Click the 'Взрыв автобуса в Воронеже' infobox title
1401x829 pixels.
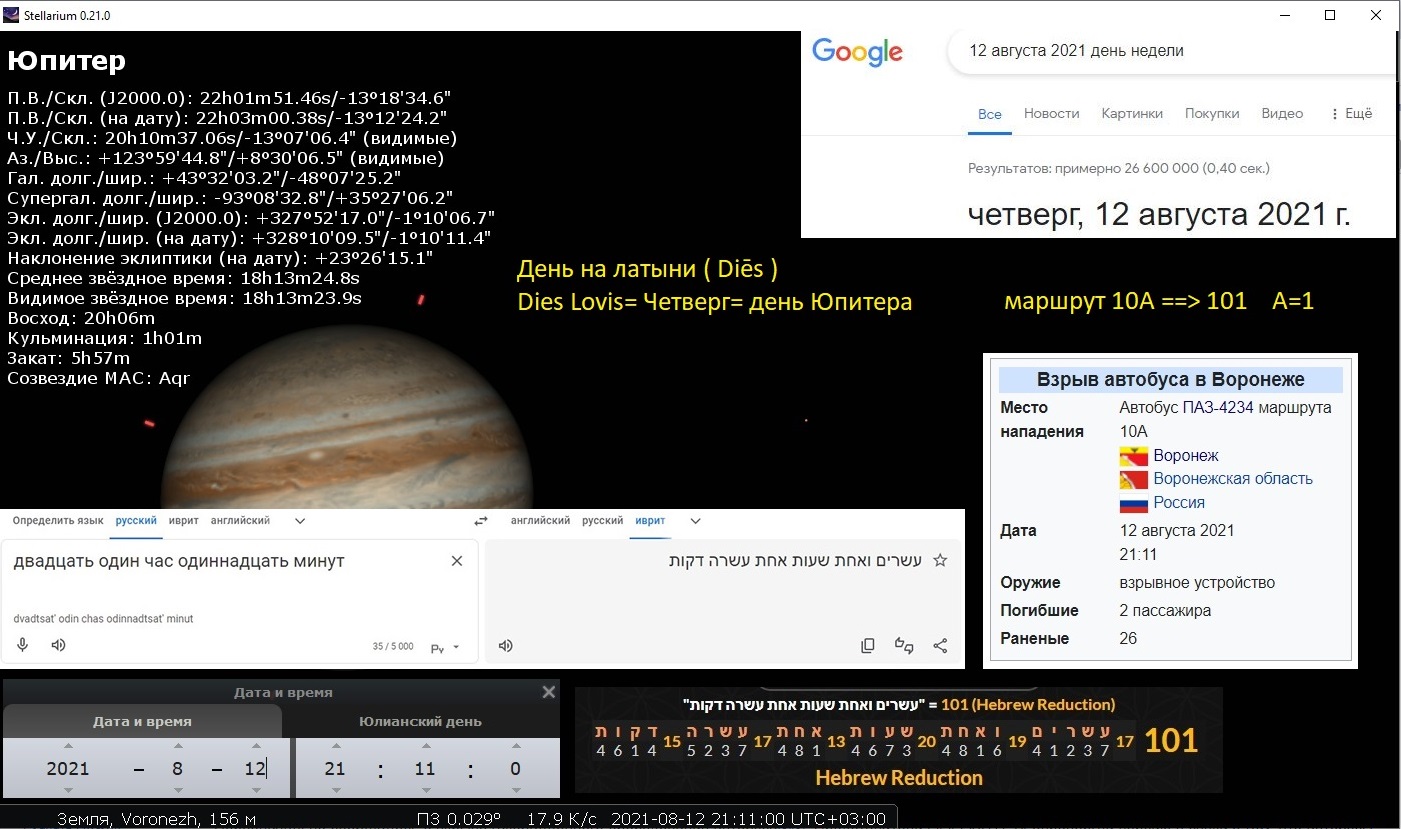(1171, 380)
